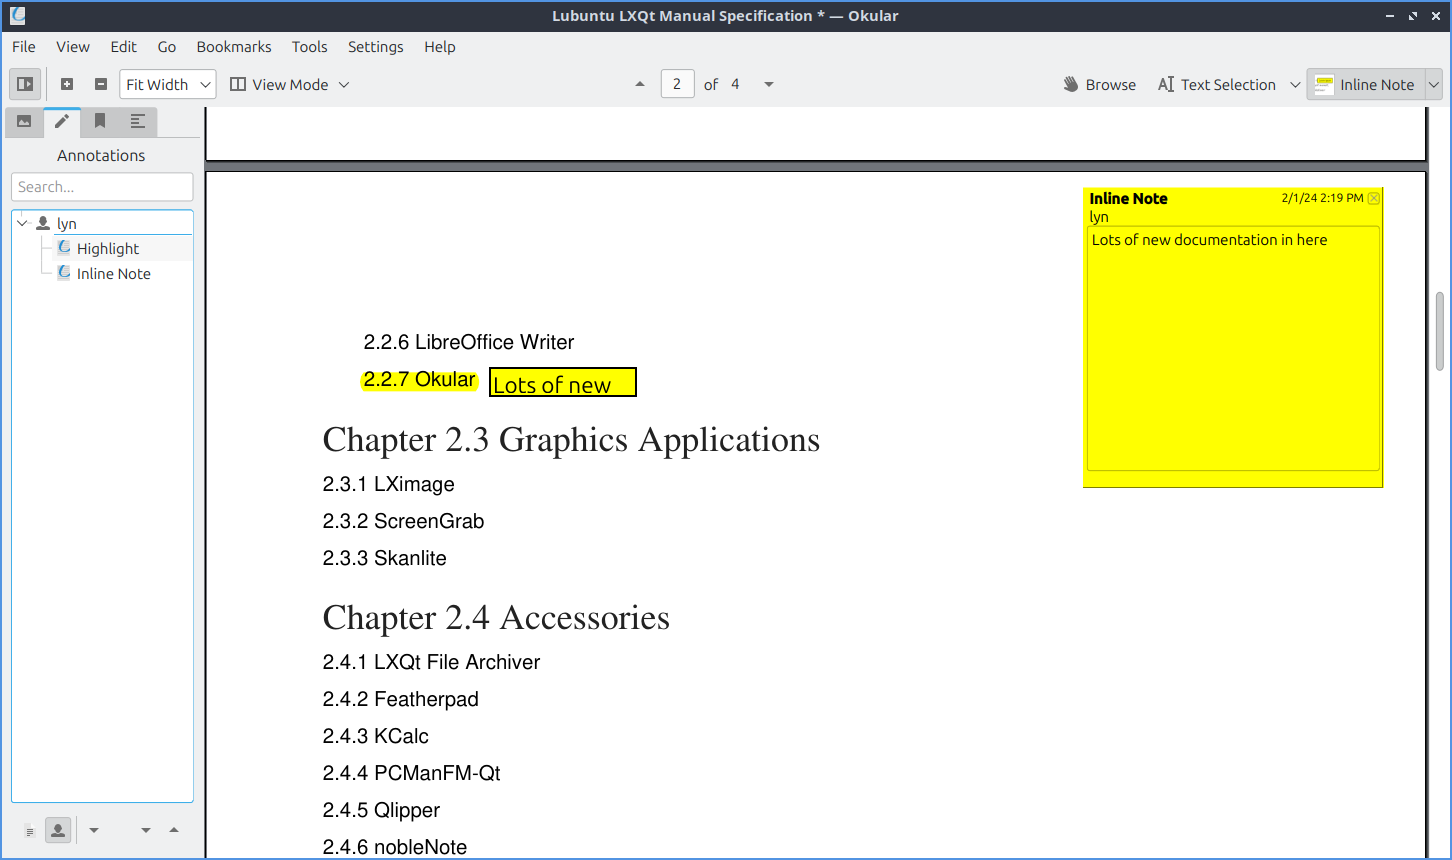Select the Browse tool

(x=1099, y=85)
